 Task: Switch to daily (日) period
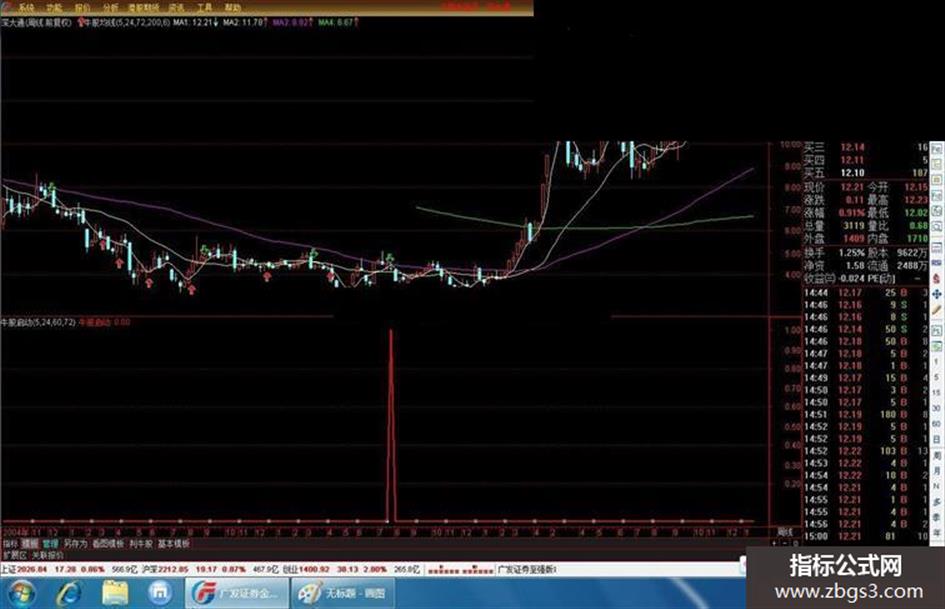pyautogui.click(x=937, y=438)
